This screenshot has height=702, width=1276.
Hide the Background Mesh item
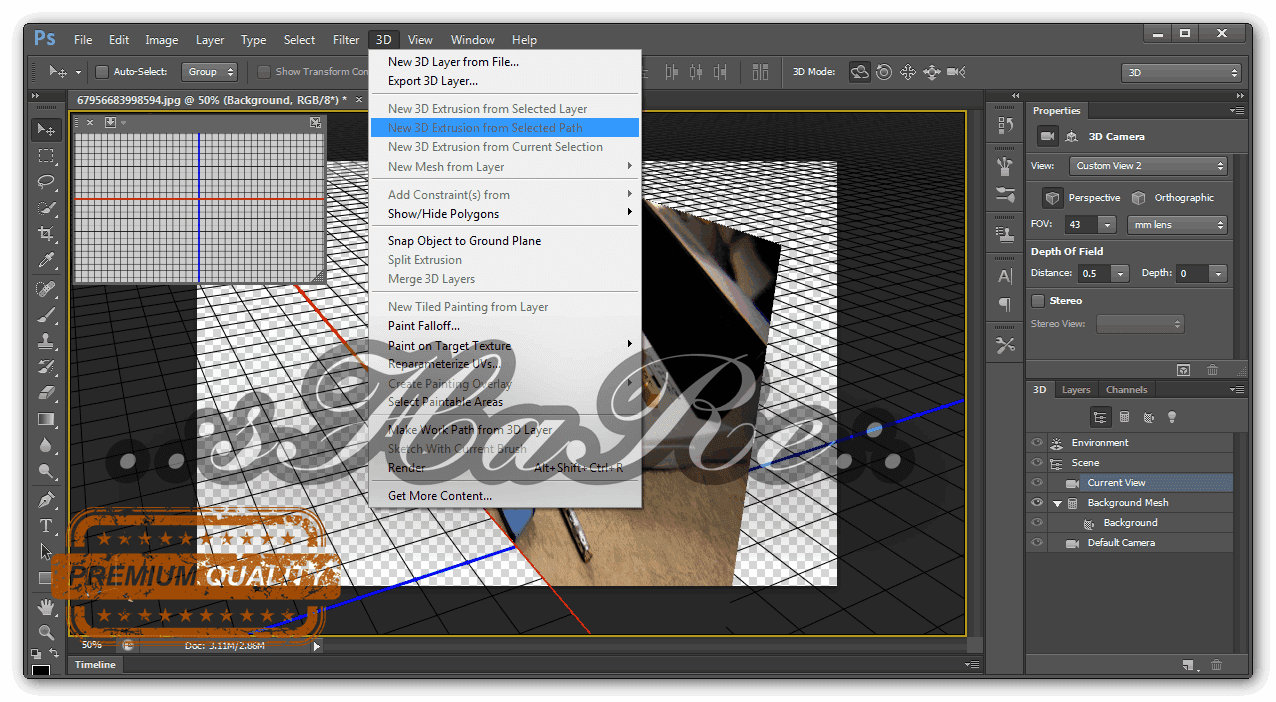click(x=1037, y=503)
